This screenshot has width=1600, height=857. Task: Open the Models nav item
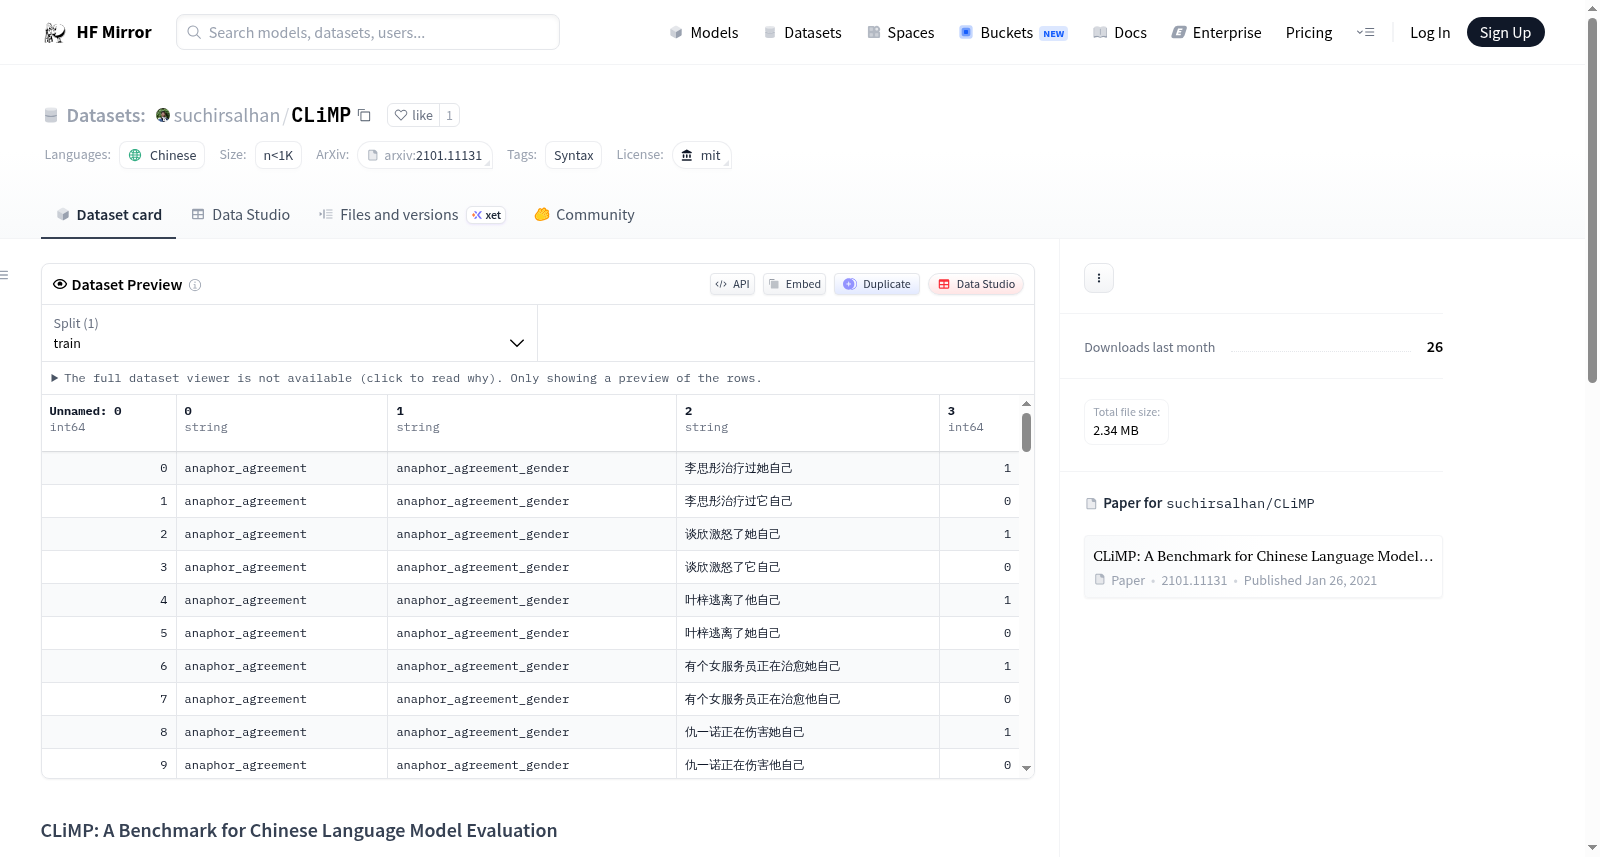click(x=704, y=32)
